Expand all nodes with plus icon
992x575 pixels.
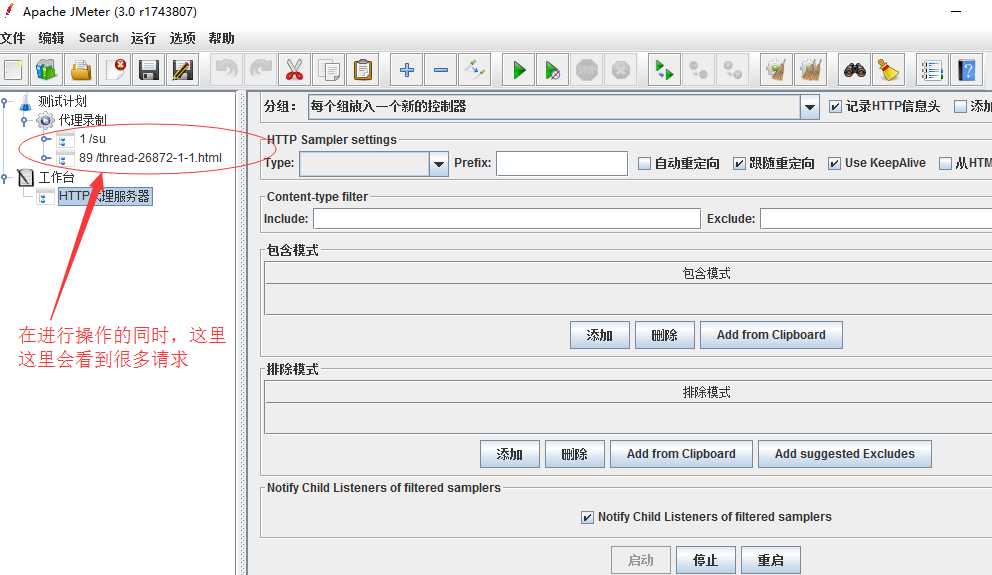pos(407,70)
